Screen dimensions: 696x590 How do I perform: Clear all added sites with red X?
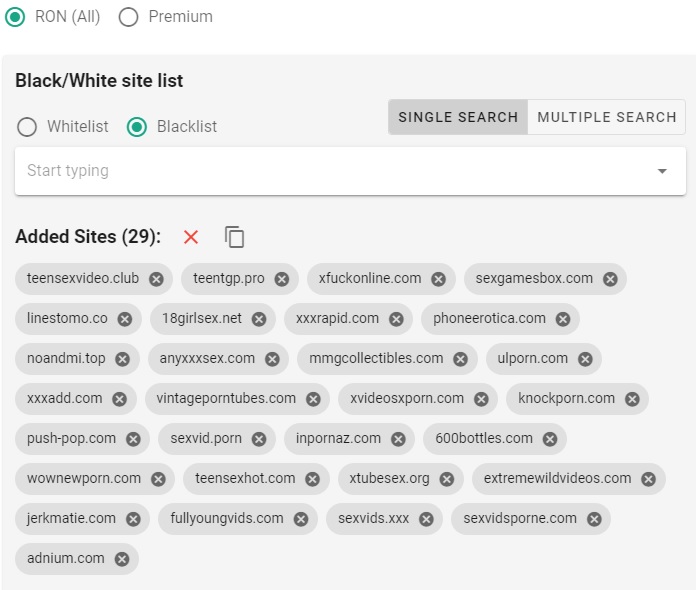[191, 237]
